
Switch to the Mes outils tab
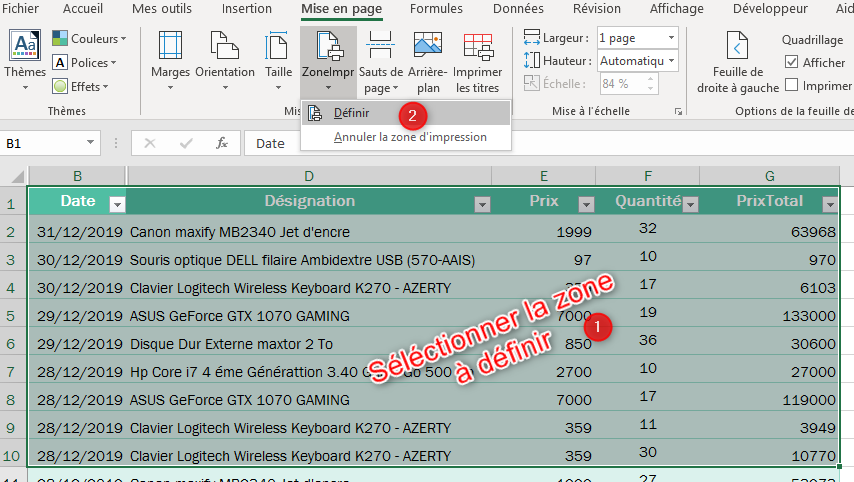[162, 9]
